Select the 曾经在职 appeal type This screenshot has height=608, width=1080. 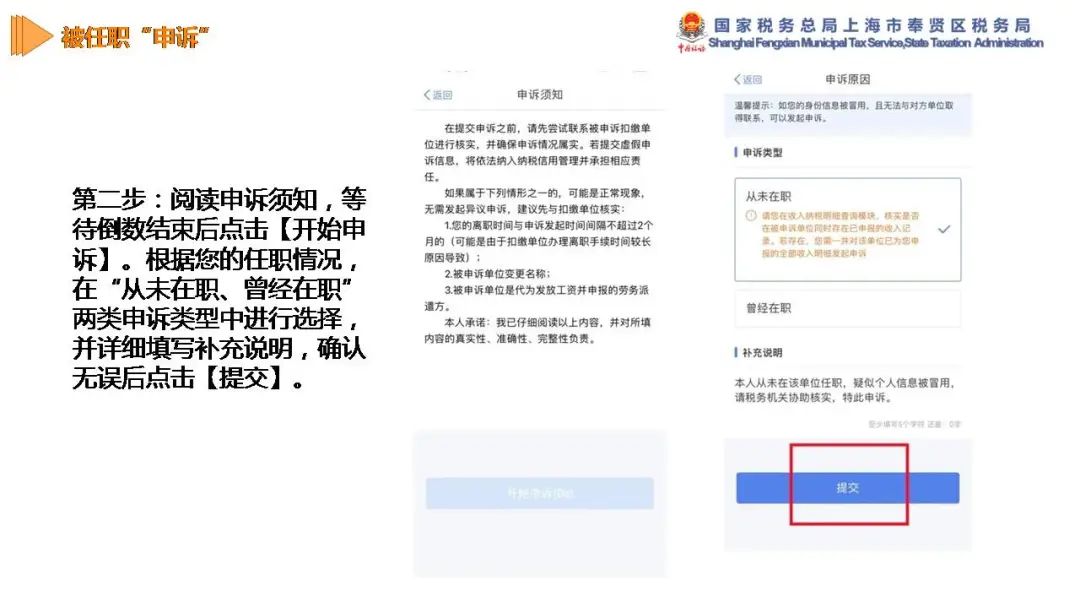click(x=847, y=308)
